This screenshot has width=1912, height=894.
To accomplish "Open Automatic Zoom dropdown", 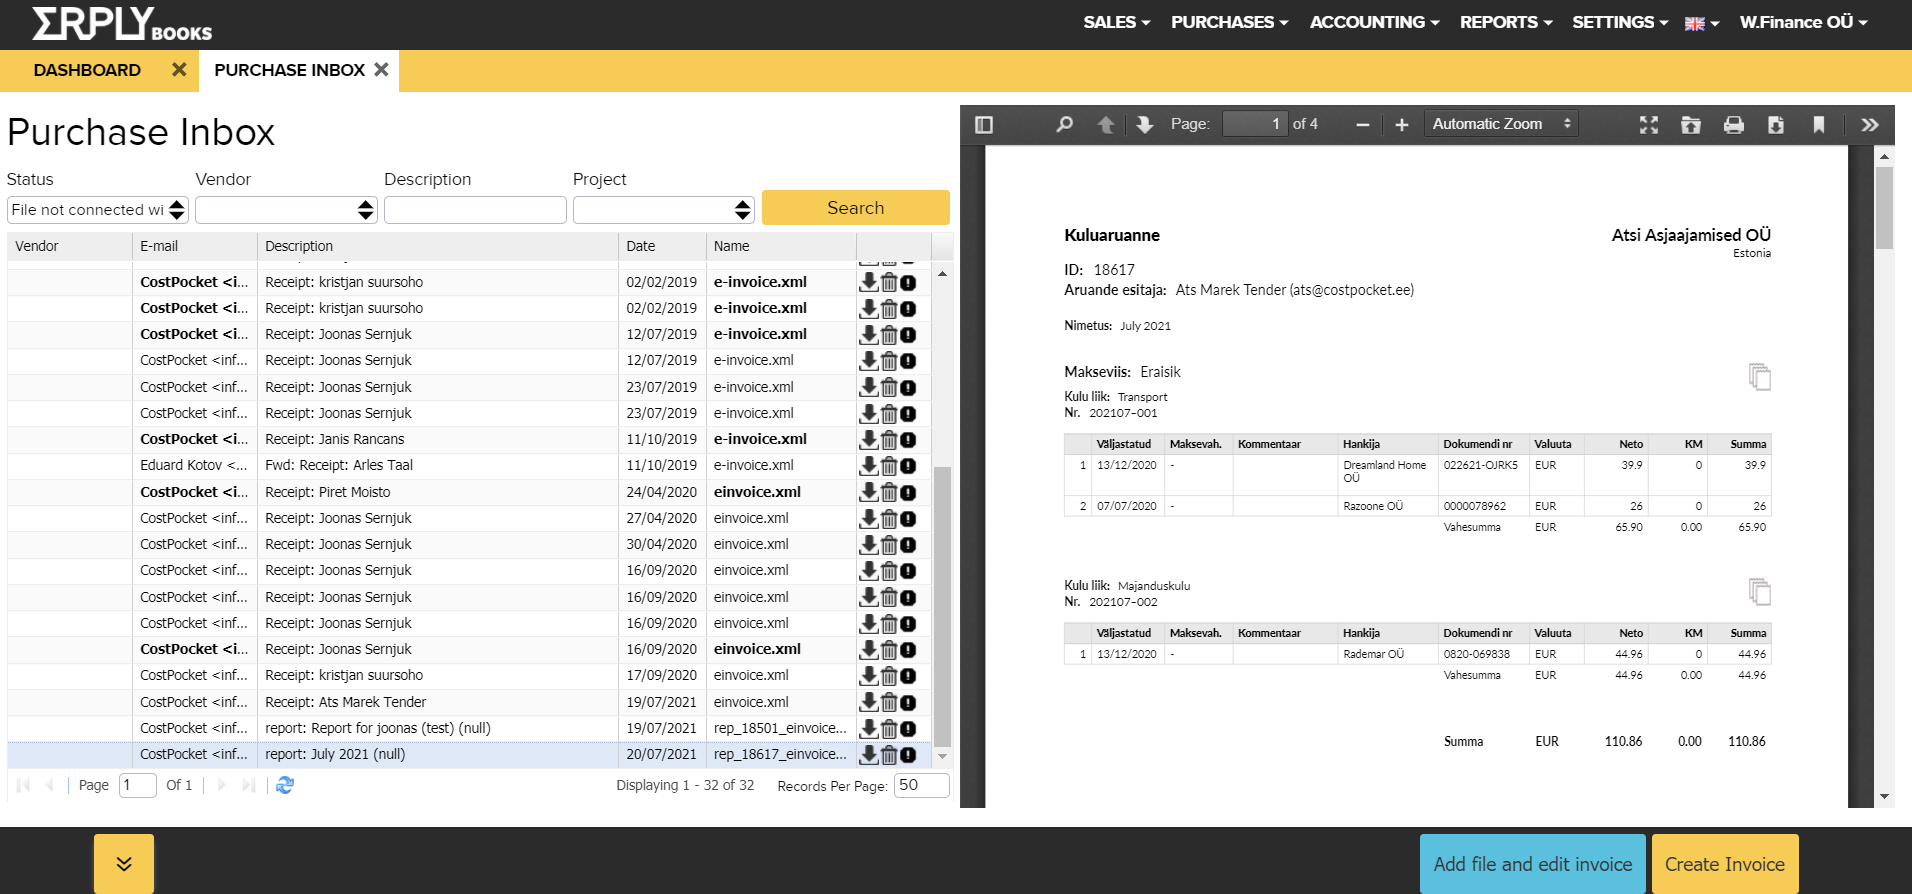I will [x=1501, y=124].
